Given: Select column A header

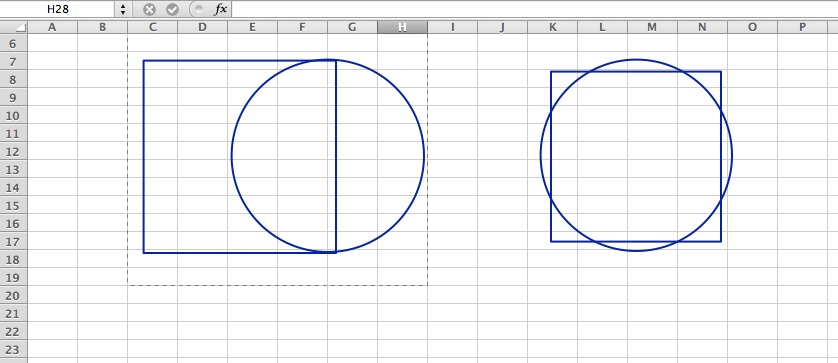Looking at the screenshot, I should [52, 27].
